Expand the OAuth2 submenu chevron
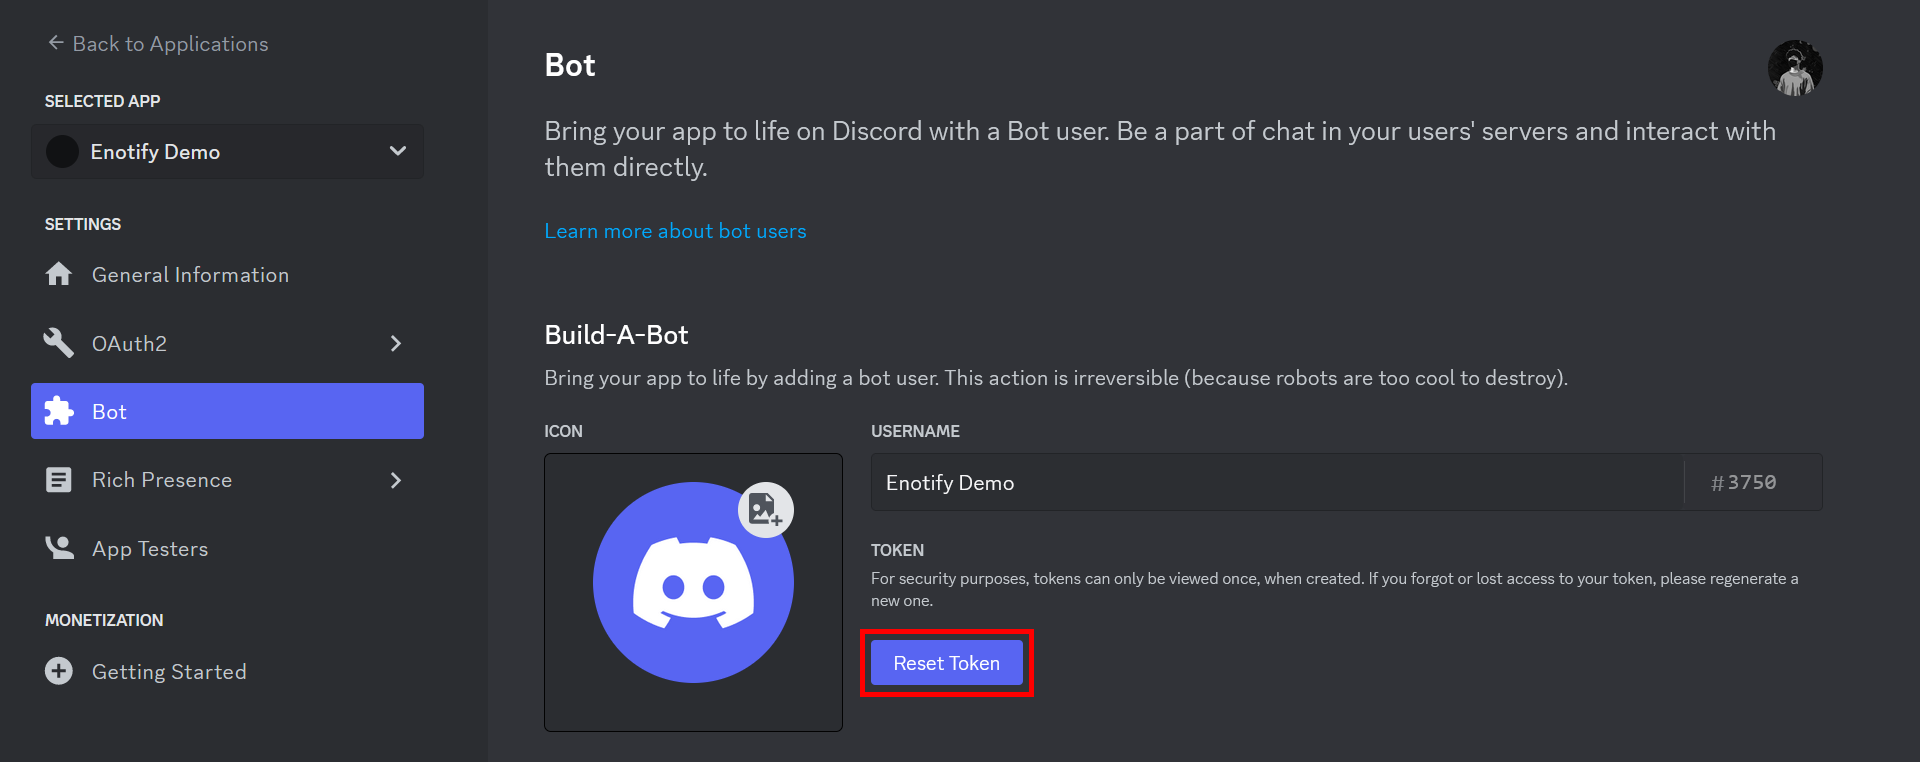Viewport: 1920px width, 762px height. point(396,343)
